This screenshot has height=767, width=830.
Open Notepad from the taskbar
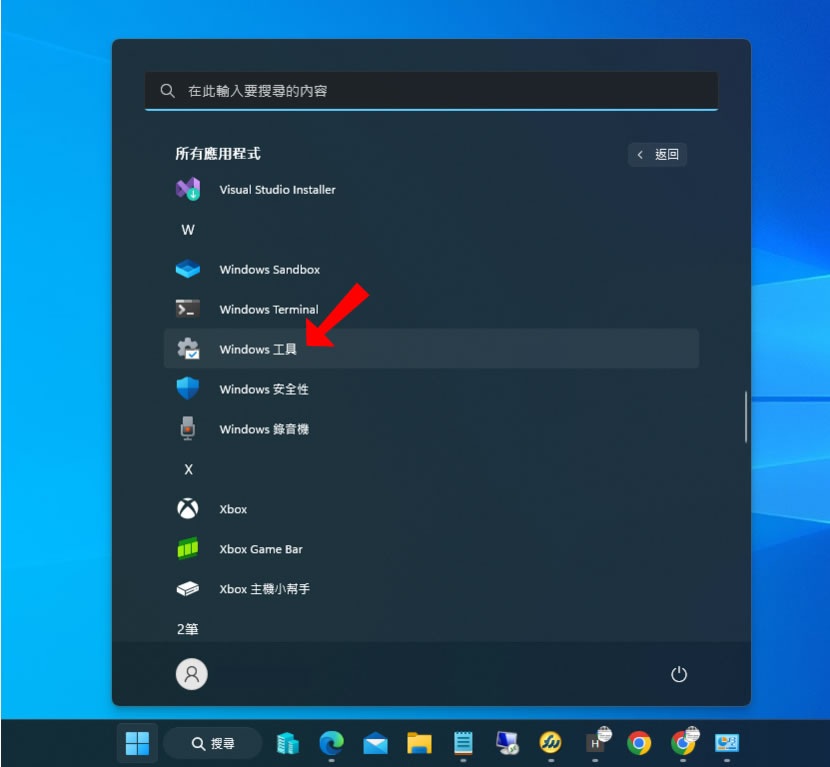pos(463,743)
